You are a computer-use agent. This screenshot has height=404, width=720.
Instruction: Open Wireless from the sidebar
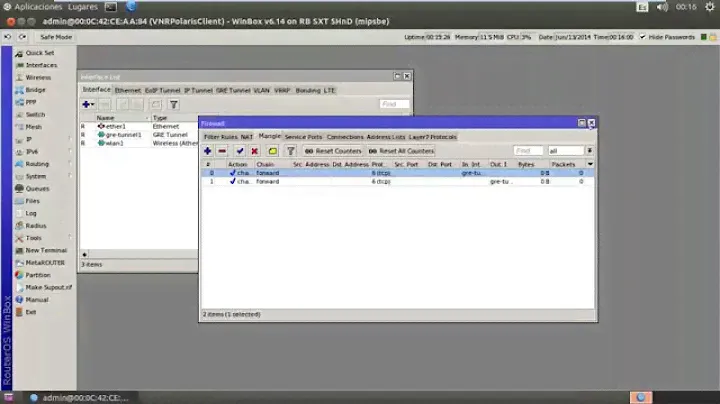point(38,77)
